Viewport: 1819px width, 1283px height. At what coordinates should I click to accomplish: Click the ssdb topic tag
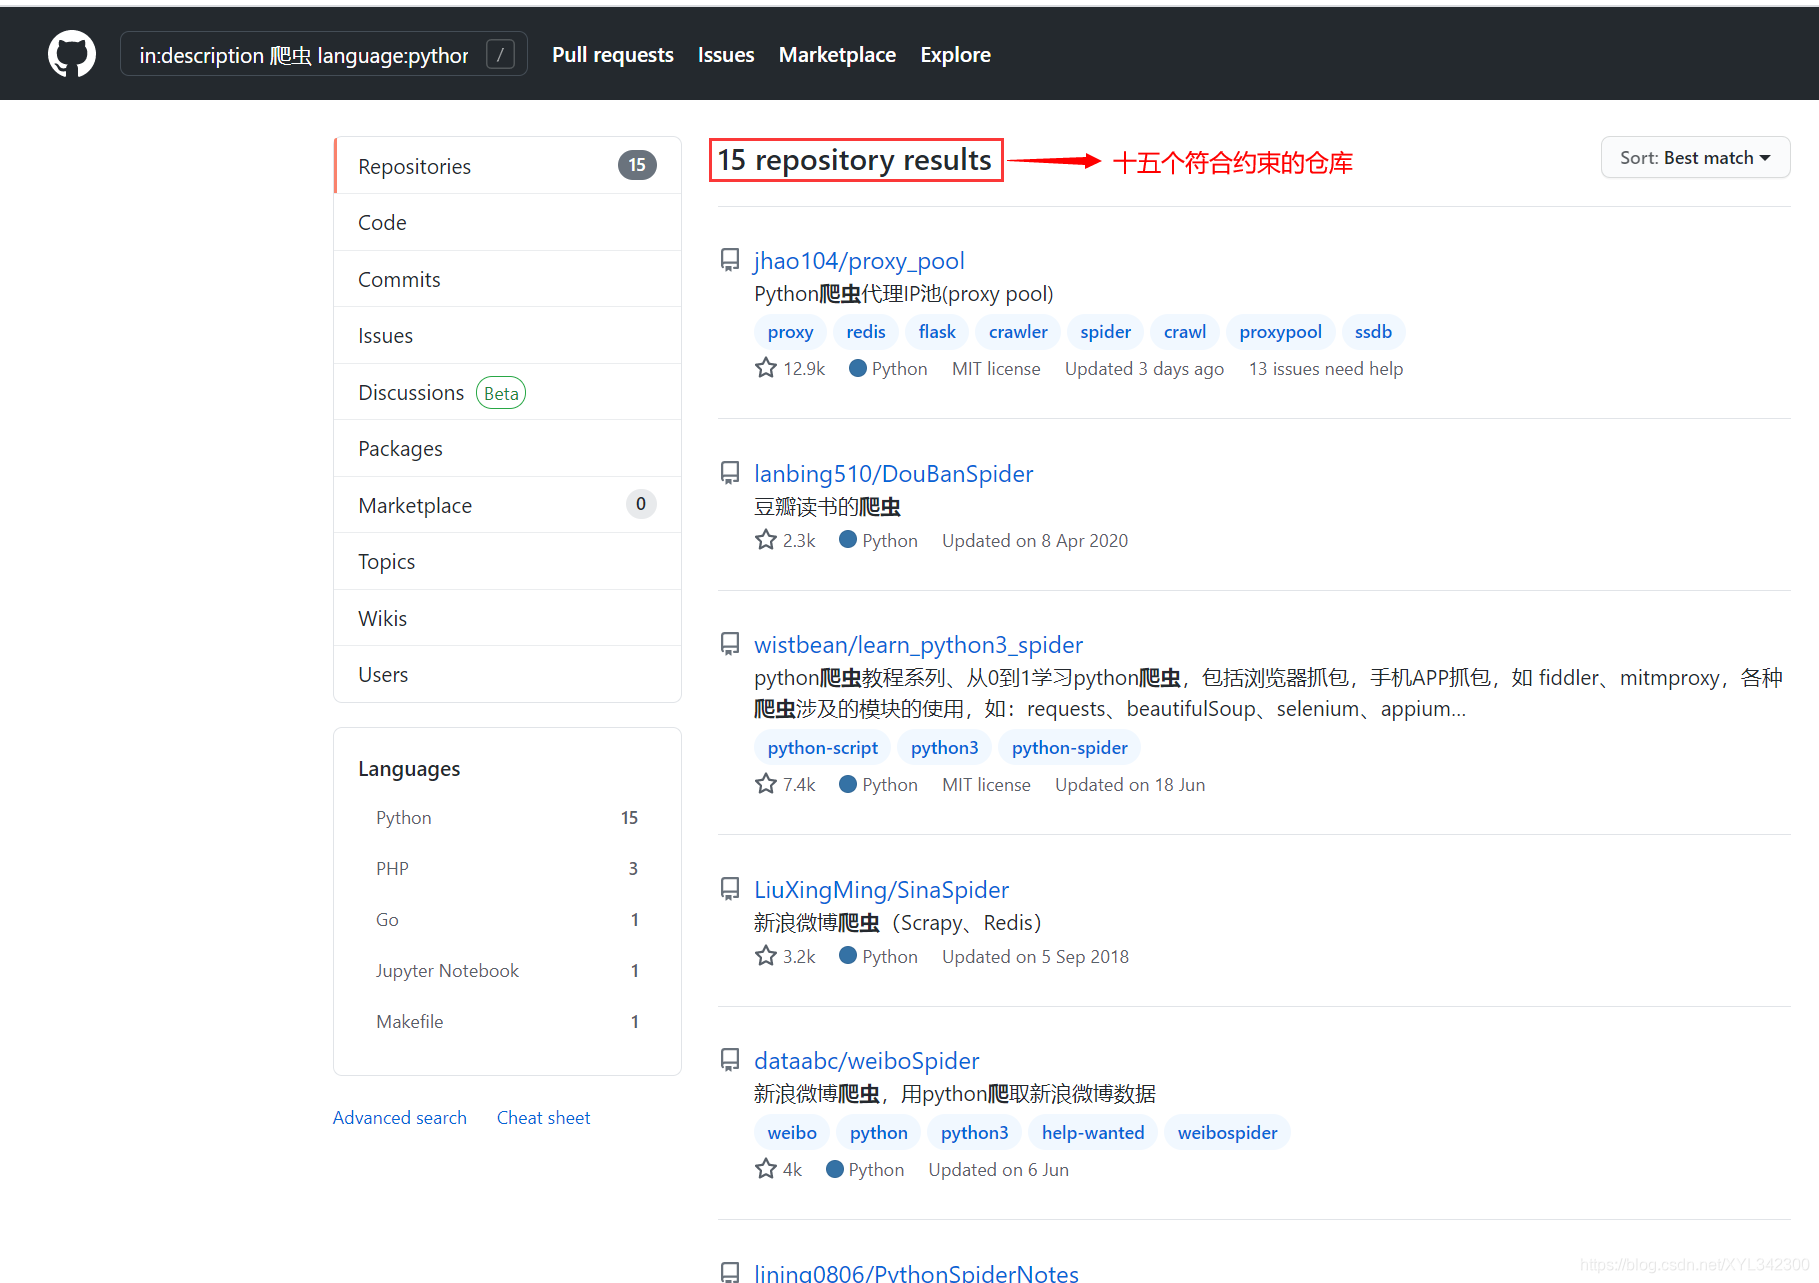coord(1373,332)
